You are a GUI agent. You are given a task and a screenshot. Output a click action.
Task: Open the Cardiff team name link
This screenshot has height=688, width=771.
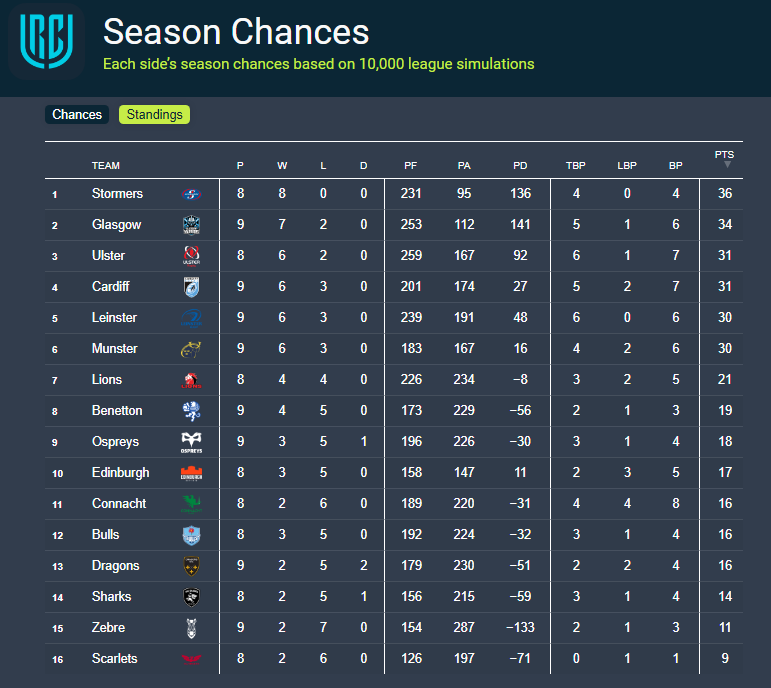110,287
